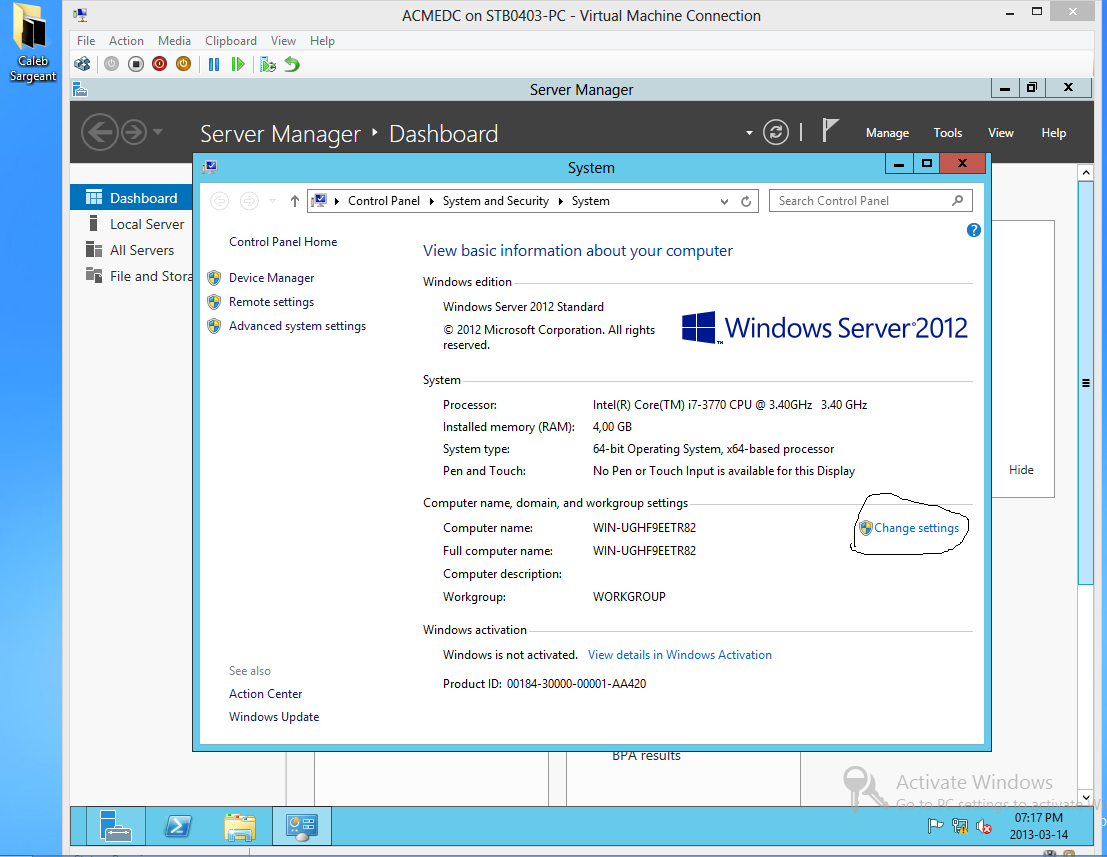Open the Server Manager notifications flag
The image size is (1107, 857).
click(830, 131)
